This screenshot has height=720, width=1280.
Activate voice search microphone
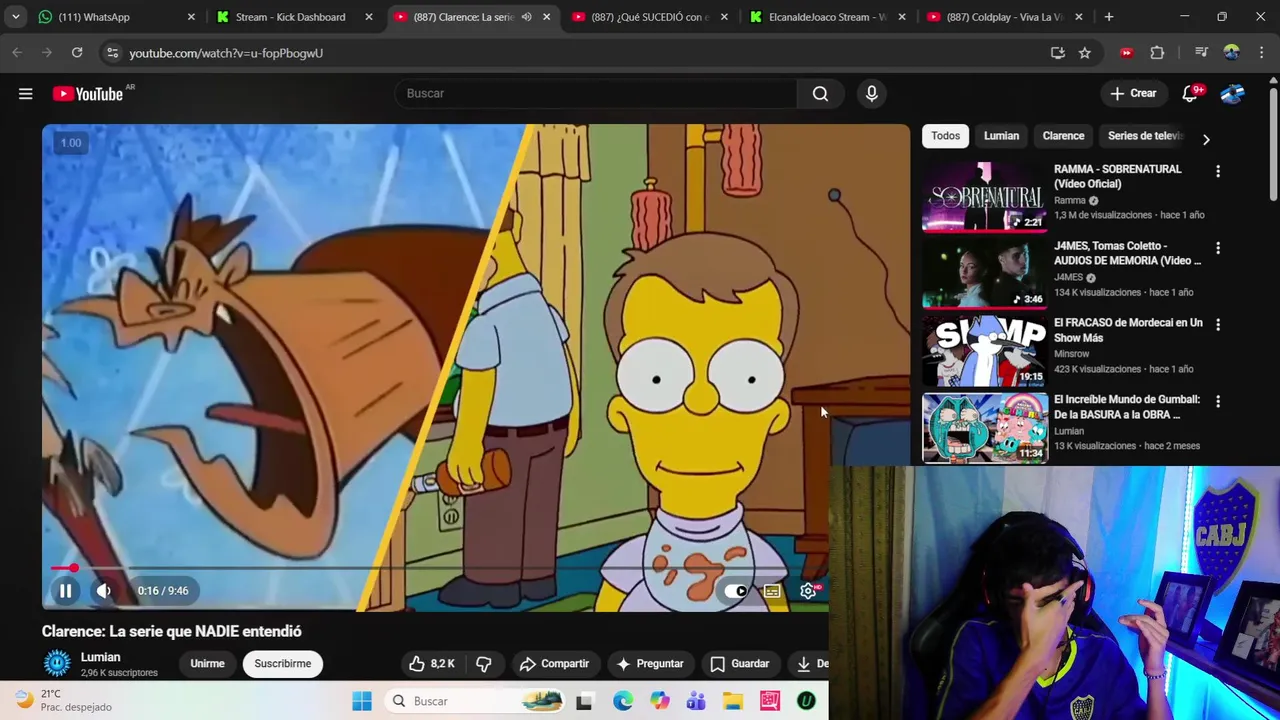[871, 94]
